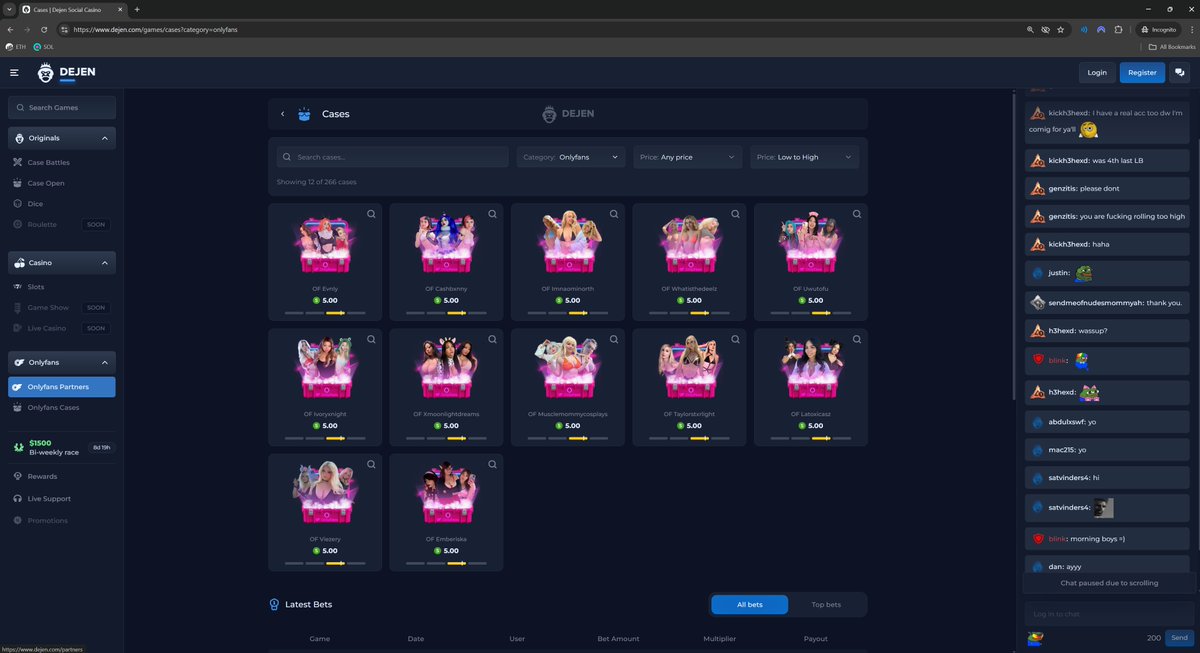Viewport: 1200px width, 653px height.
Task: Collapse the Originals sidebar section
Action: tap(105, 138)
